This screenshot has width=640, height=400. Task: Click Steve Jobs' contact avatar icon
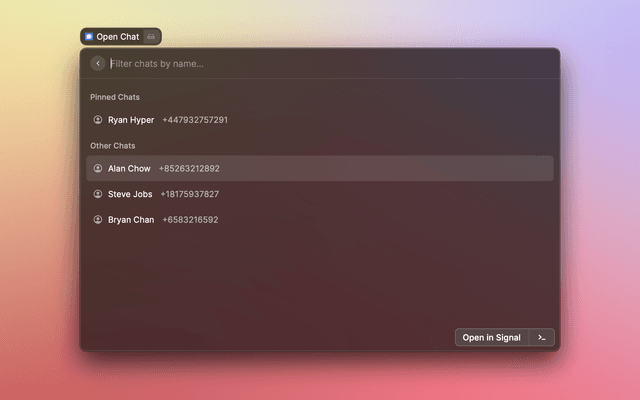click(x=98, y=194)
